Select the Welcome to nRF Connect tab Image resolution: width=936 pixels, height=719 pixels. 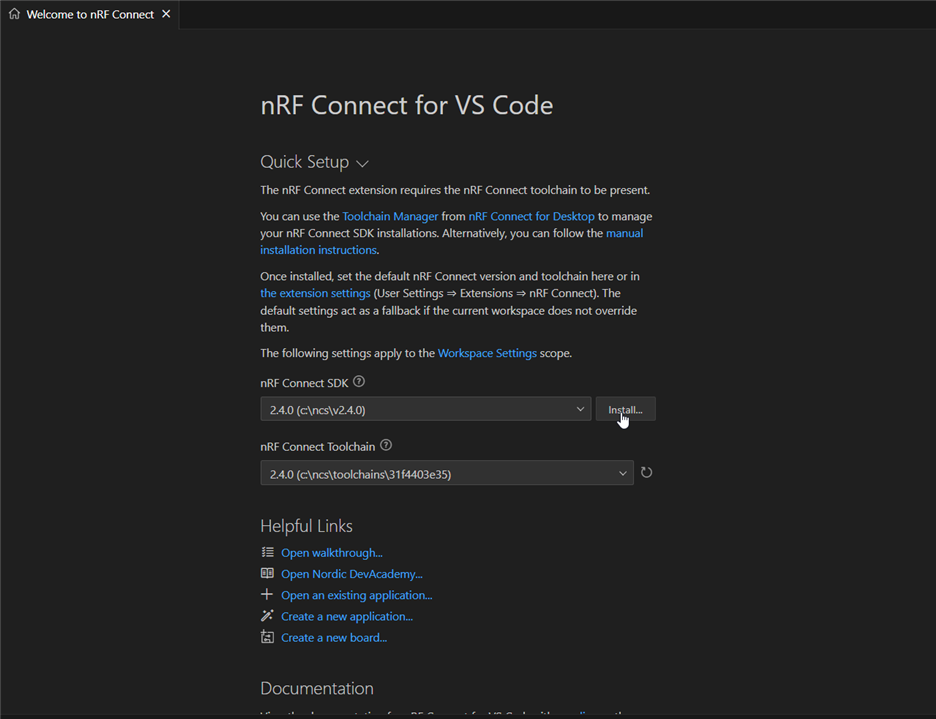pos(90,14)
